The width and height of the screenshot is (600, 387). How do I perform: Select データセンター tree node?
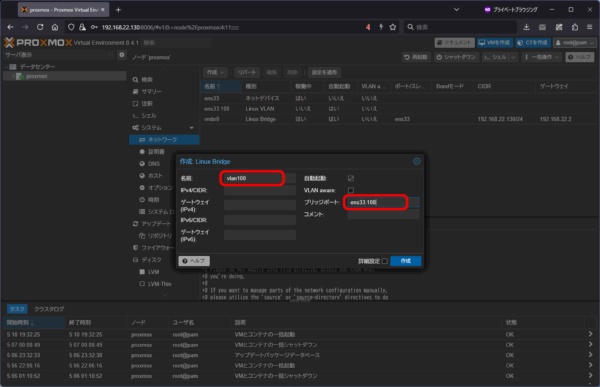[37, 67]
